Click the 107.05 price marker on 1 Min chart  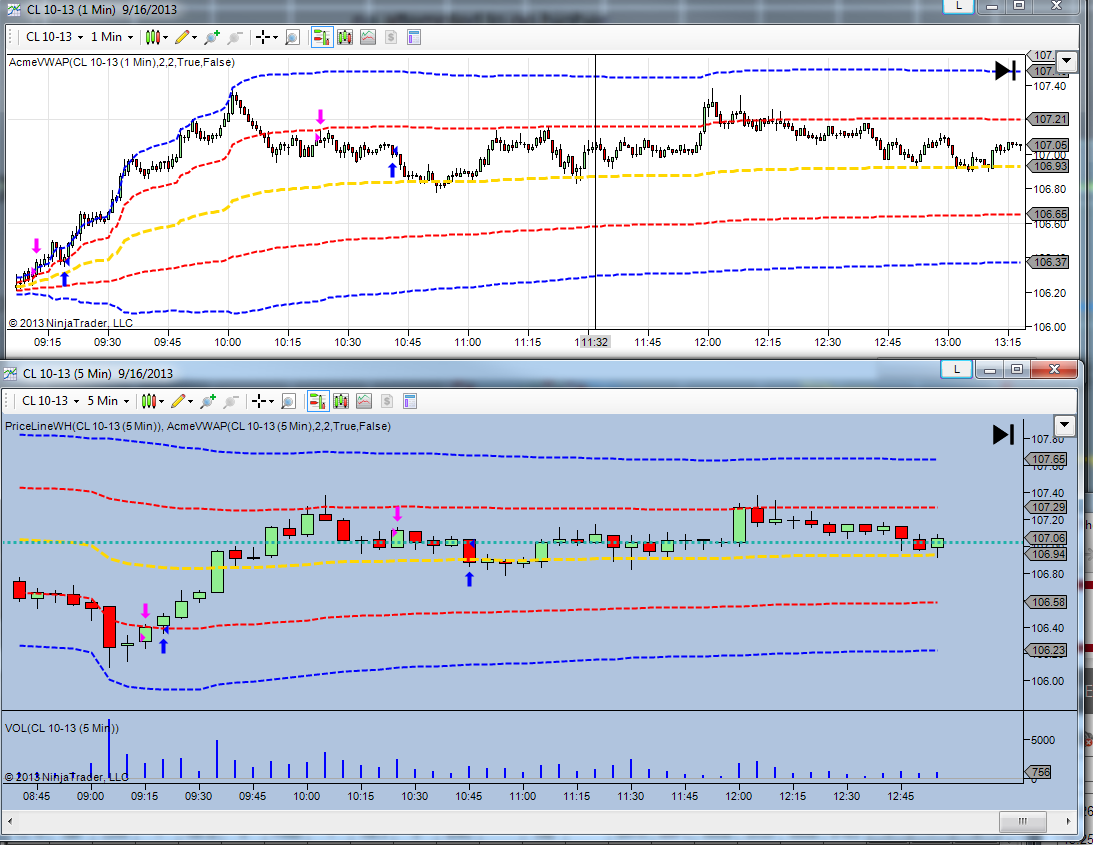pyautogui.click(x=1049, y=145)
